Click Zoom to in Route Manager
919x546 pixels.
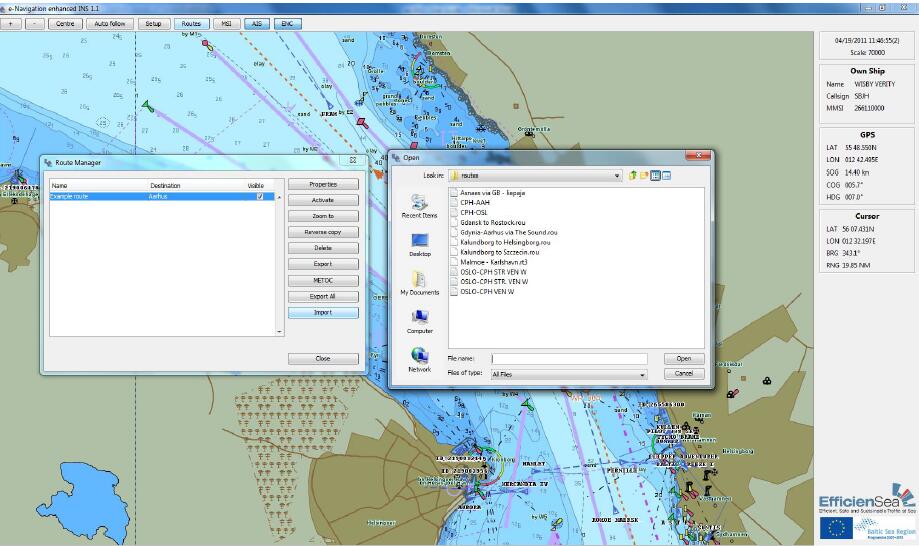(x=323, y=216)
